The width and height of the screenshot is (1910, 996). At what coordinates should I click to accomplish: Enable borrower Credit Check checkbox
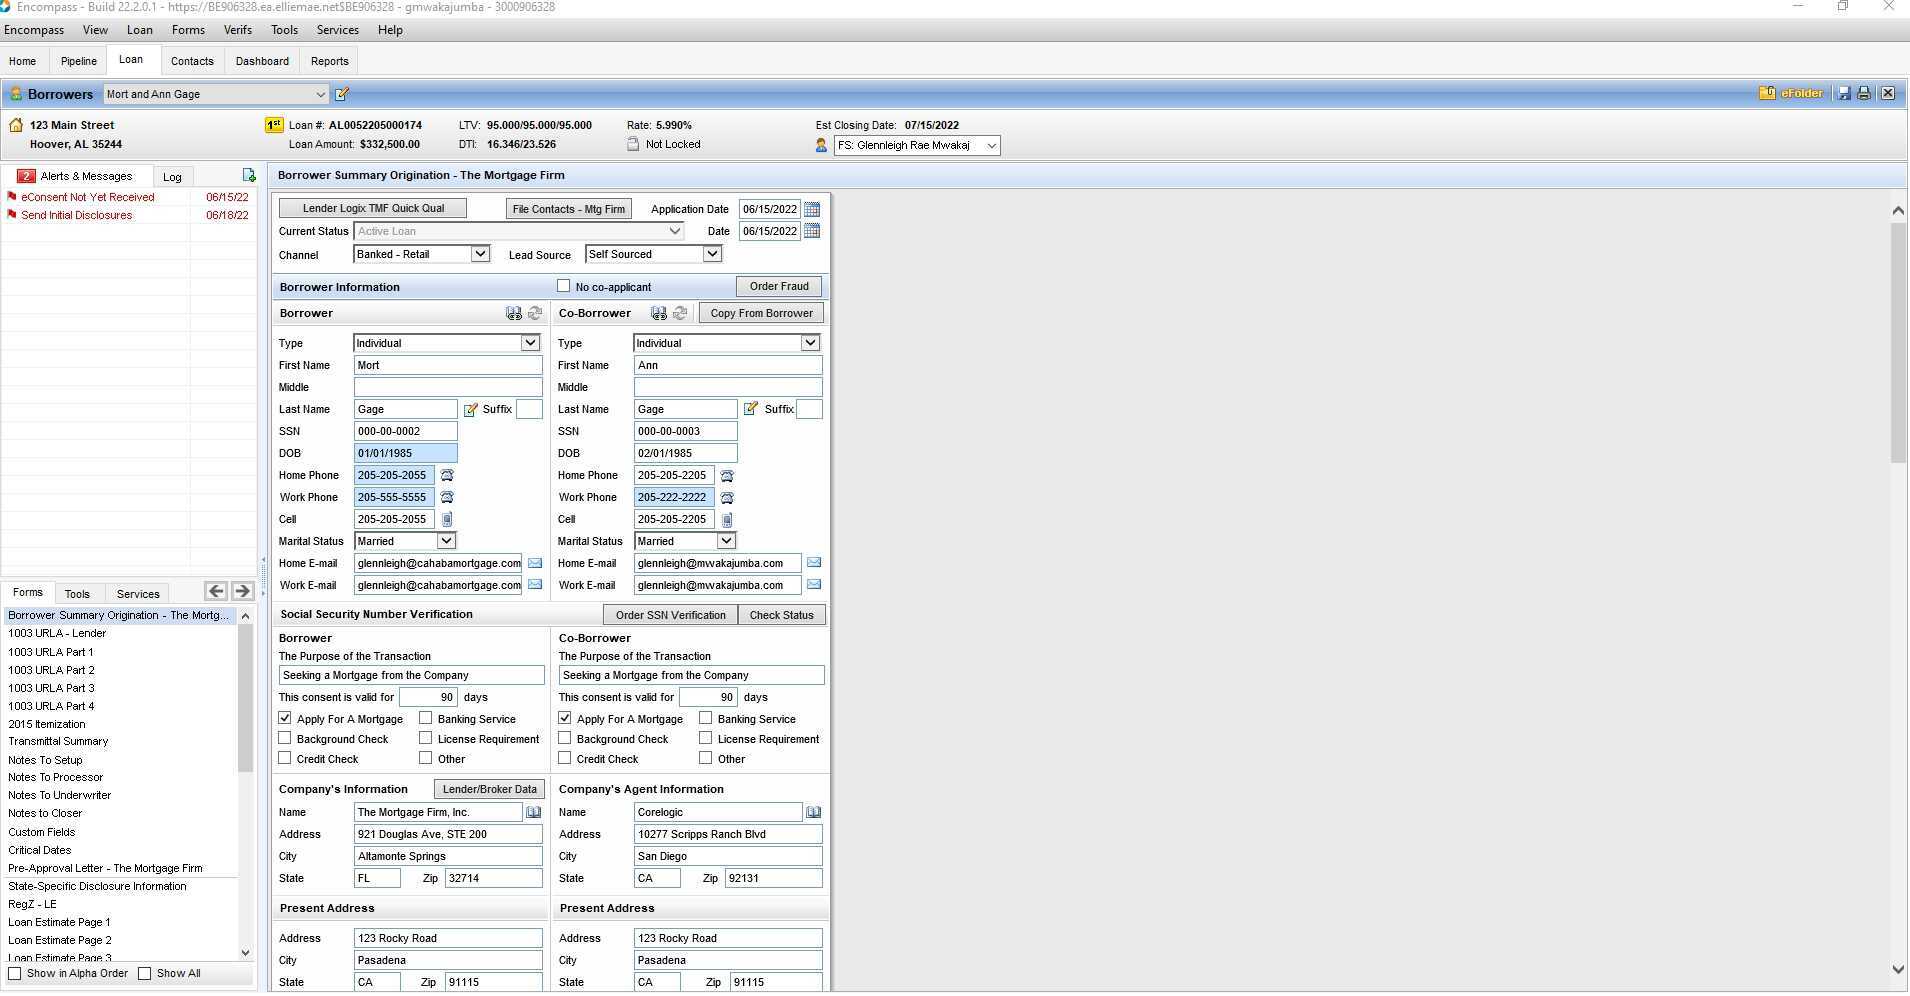click(x=285, y=758)
